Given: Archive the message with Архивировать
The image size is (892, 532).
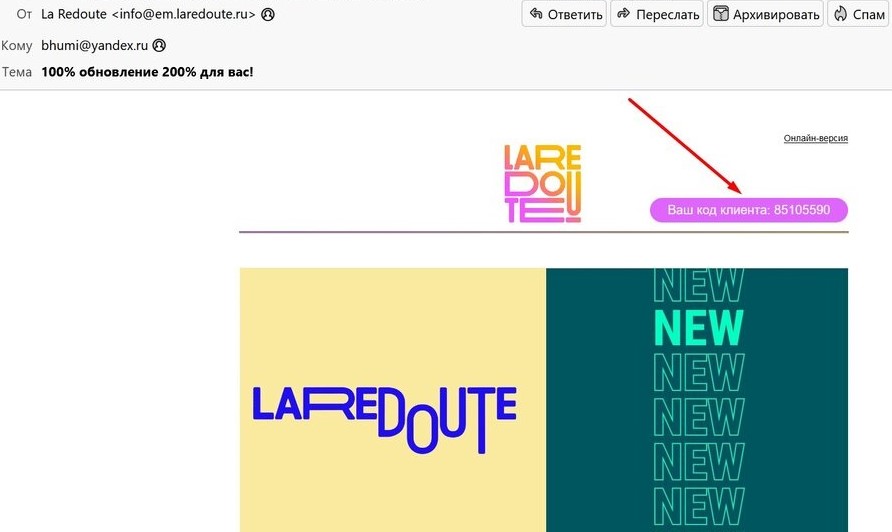Looking at the screenshot, I should [x=766, y=14].
